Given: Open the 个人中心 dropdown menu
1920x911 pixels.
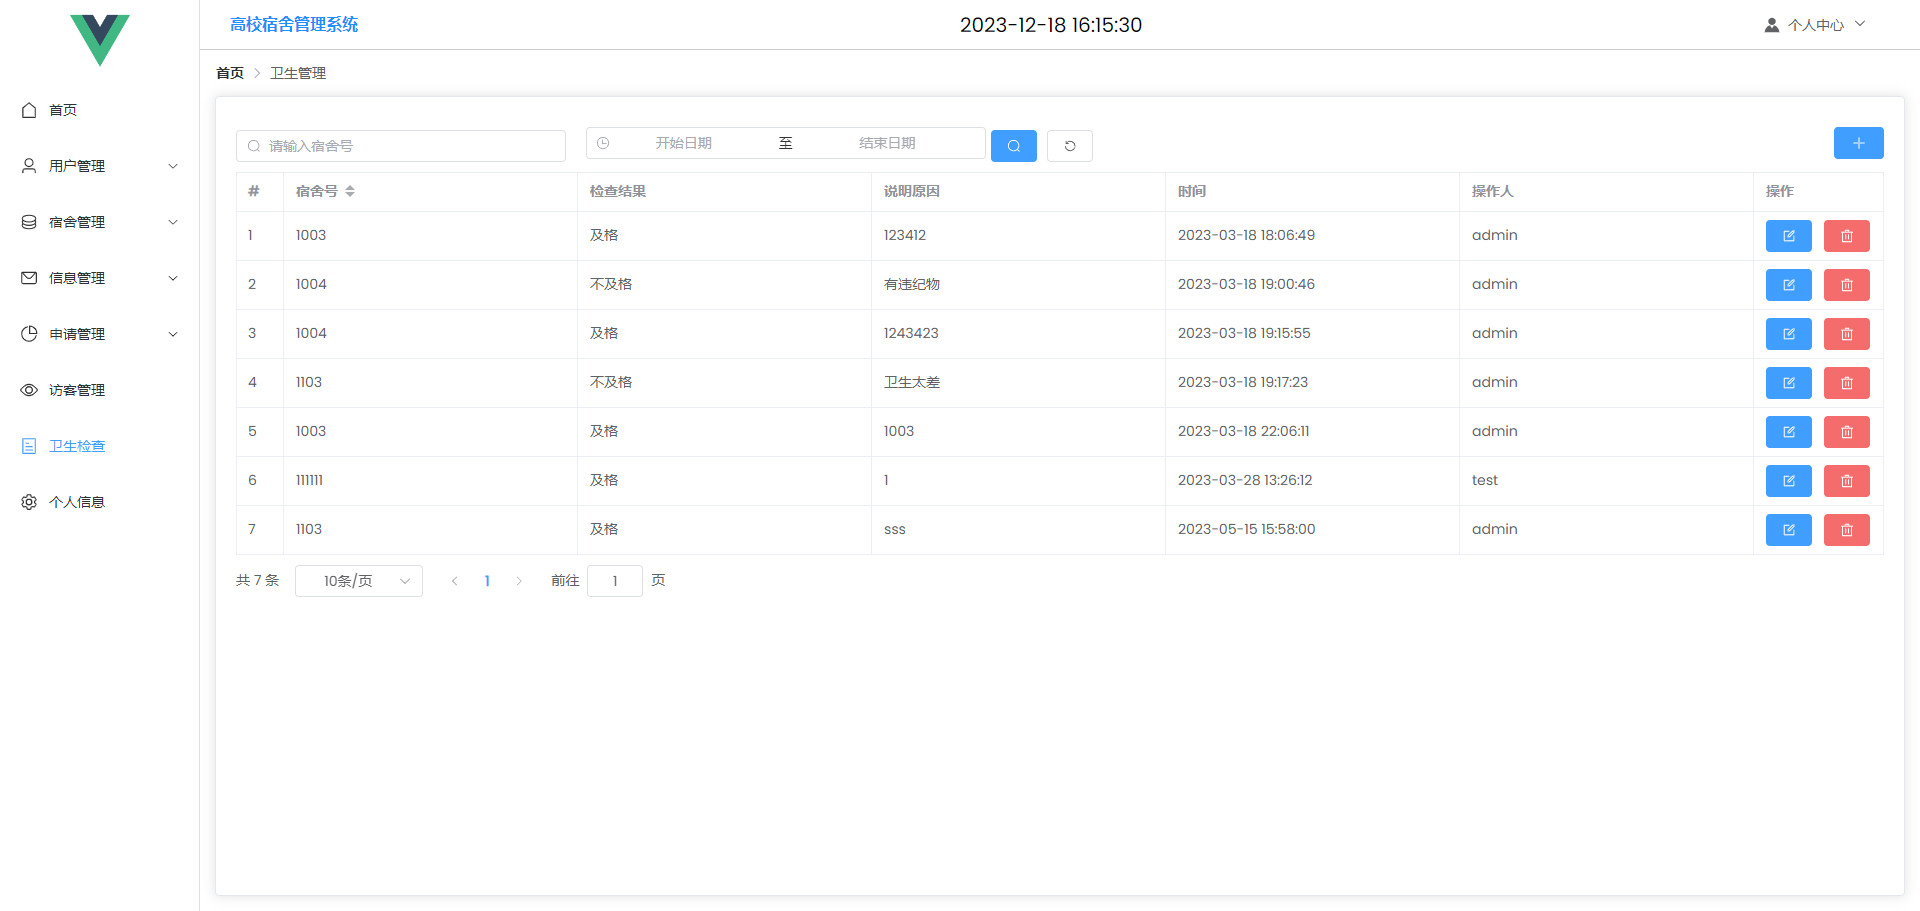Looking at the screenshot, I should pos(1814,25).
